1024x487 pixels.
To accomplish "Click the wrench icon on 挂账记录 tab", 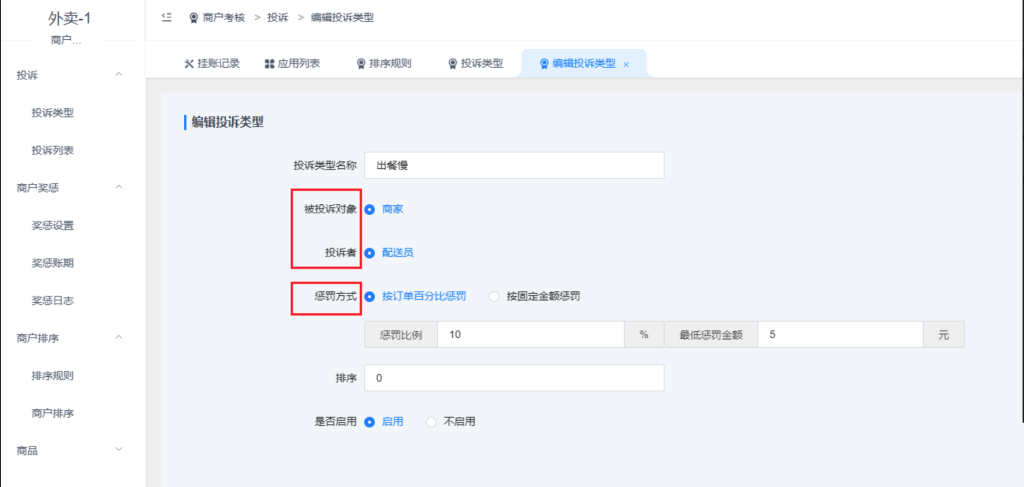I will coord(188,64).
